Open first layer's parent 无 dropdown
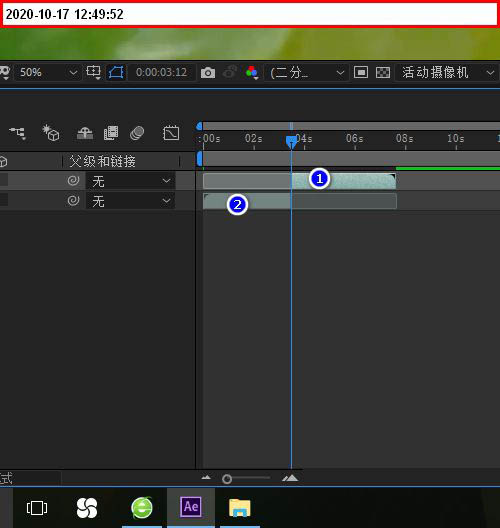The width and height of the screenshot is (500, 528). (131, 181)
